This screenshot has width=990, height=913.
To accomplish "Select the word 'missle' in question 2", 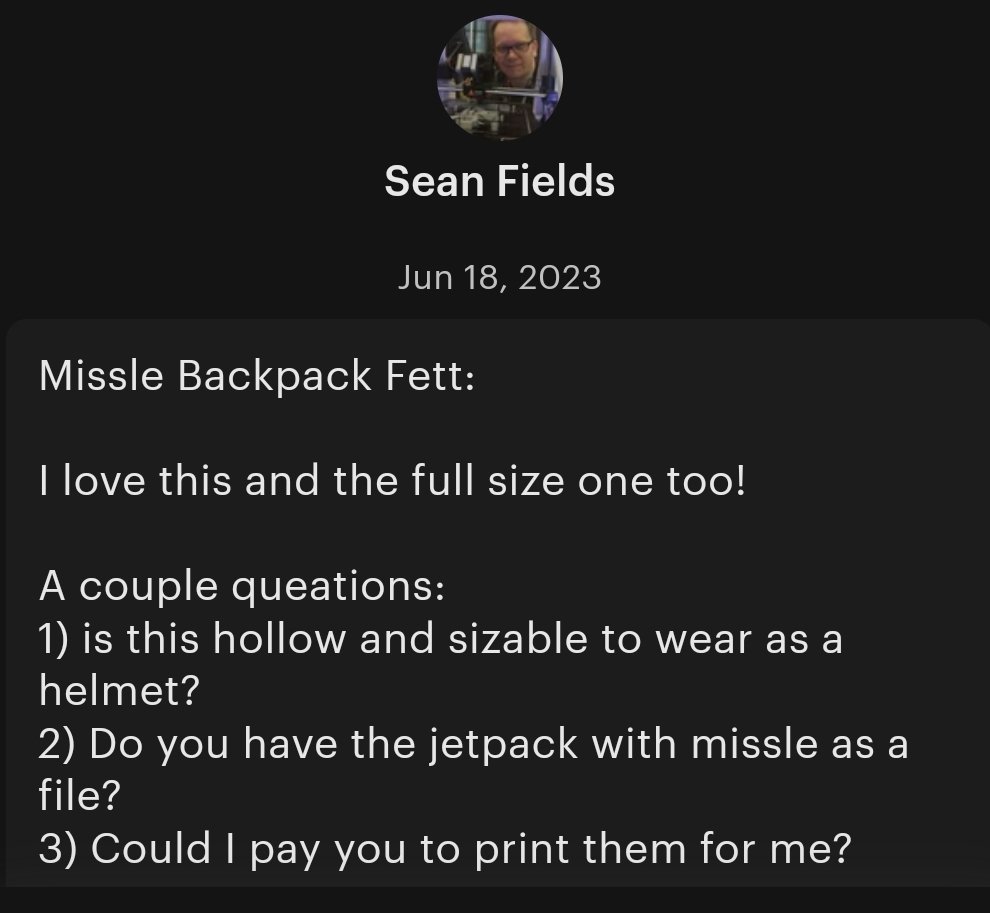I will pos(753,743).
